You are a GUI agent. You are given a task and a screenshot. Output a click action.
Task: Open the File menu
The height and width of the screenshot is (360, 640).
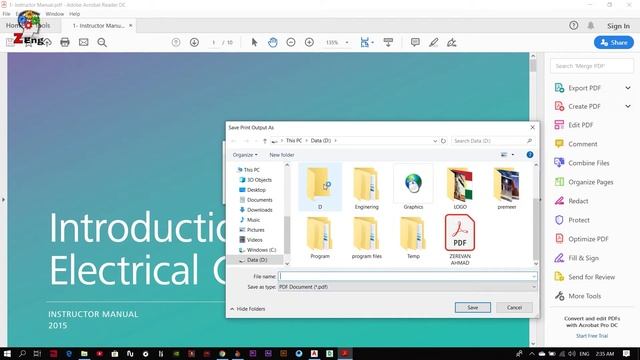pos(7,14)
